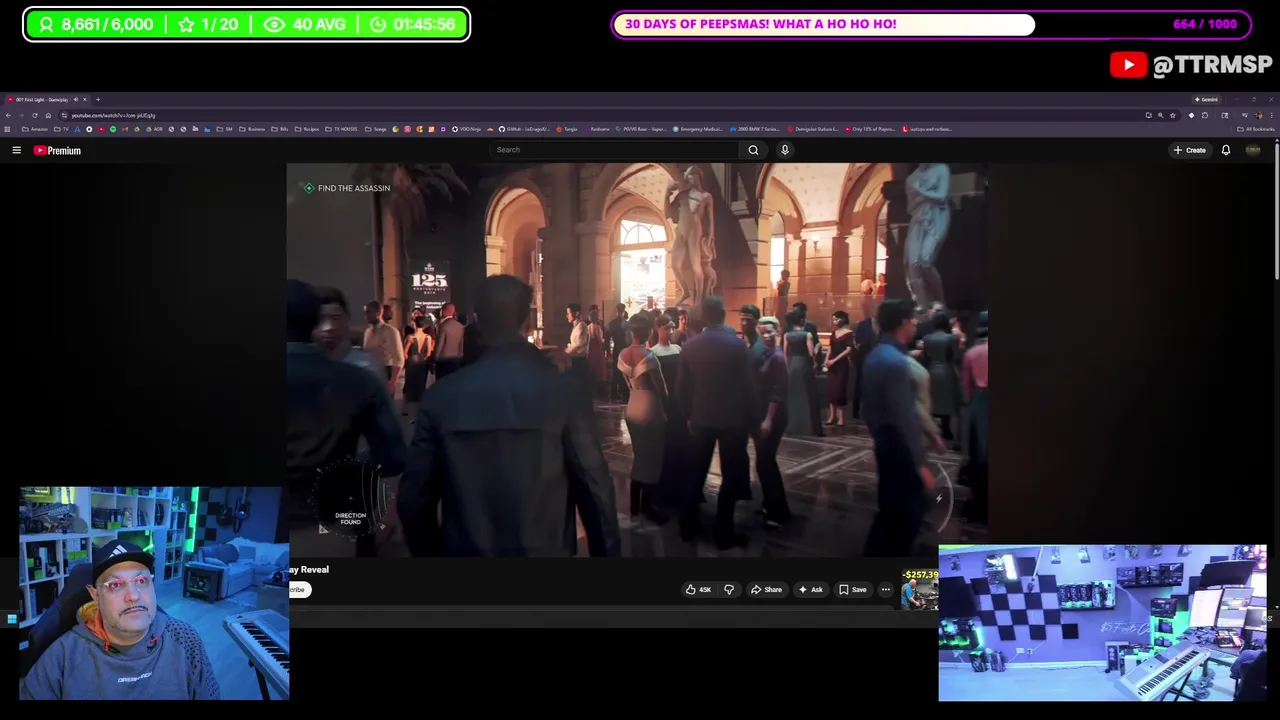Open the ADR bookmark
The height and width of the screenshot is (720, 1280).
point(154,129)
